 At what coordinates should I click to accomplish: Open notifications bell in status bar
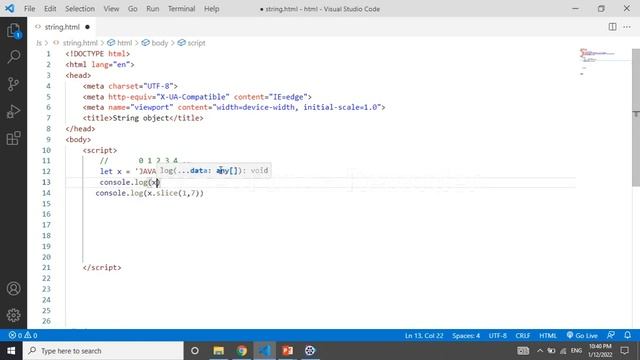pyautogui.click(x=627, y=335)
